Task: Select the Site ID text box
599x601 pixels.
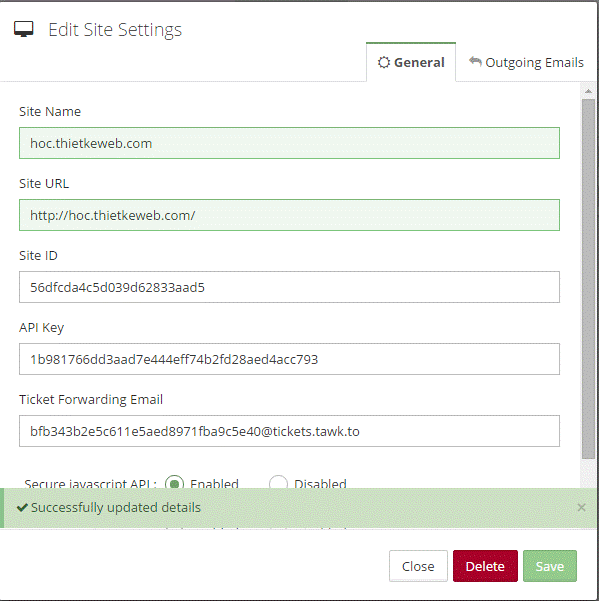Action: (x=289, y=287)
